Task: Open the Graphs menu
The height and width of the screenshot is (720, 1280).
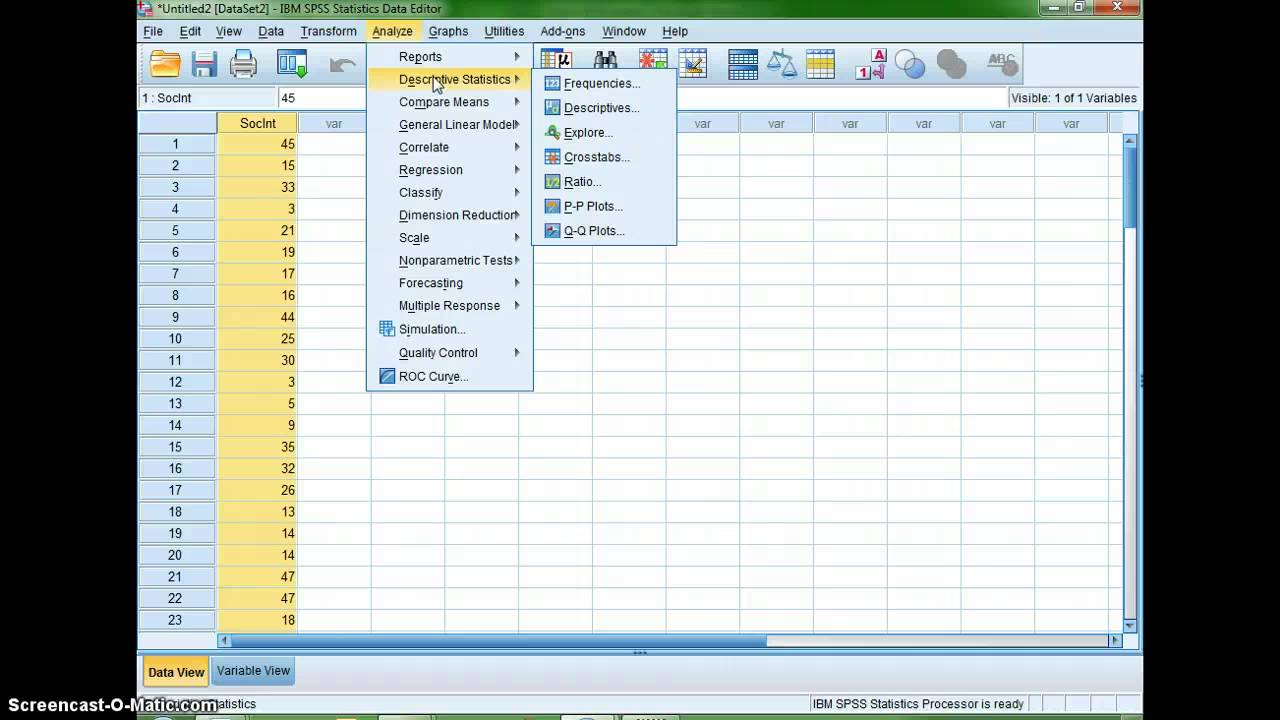Action: coord(448,32)
